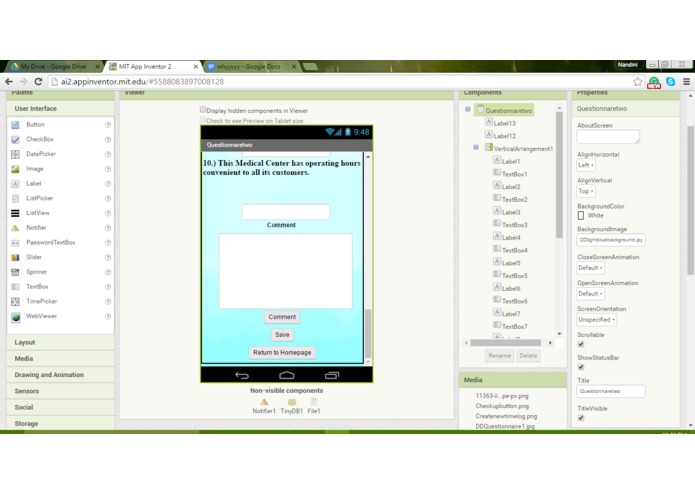Click the Save button in preview
This screenshot has width=695, height=494.
point(282,335)
